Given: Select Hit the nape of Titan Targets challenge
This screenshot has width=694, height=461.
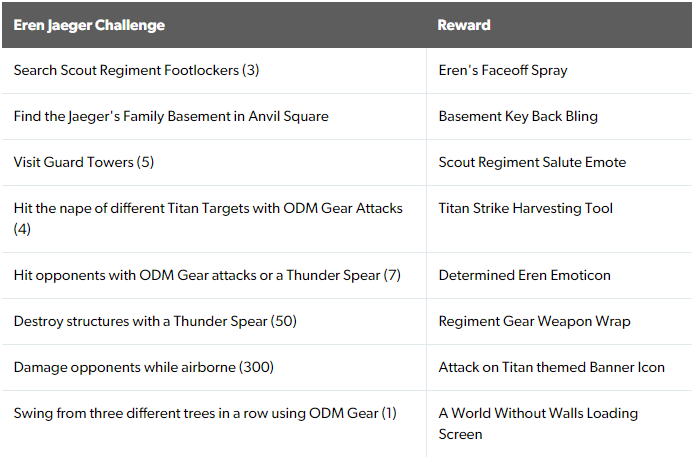Looking at the screenshot, I should tap(208, 219).
